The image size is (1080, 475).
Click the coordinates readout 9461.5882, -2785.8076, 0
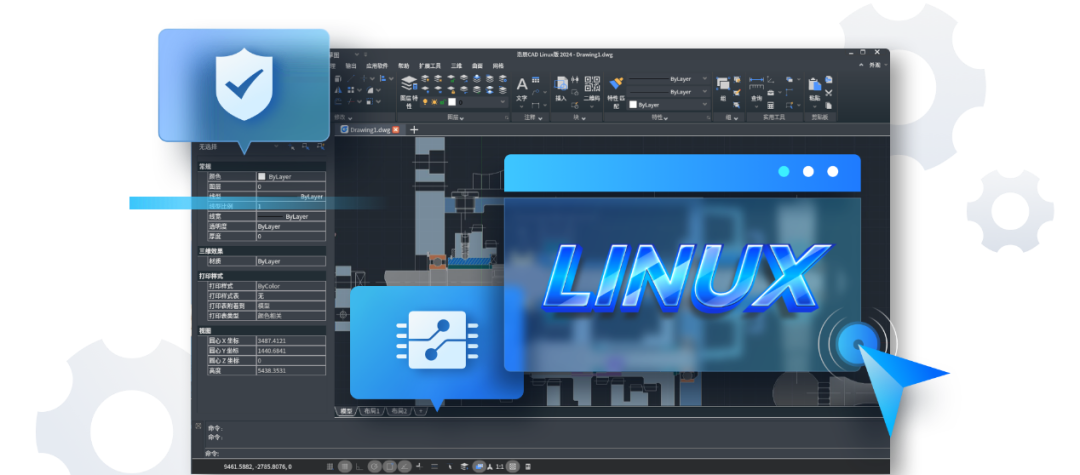pyautogui.click(x=258, y=466)
